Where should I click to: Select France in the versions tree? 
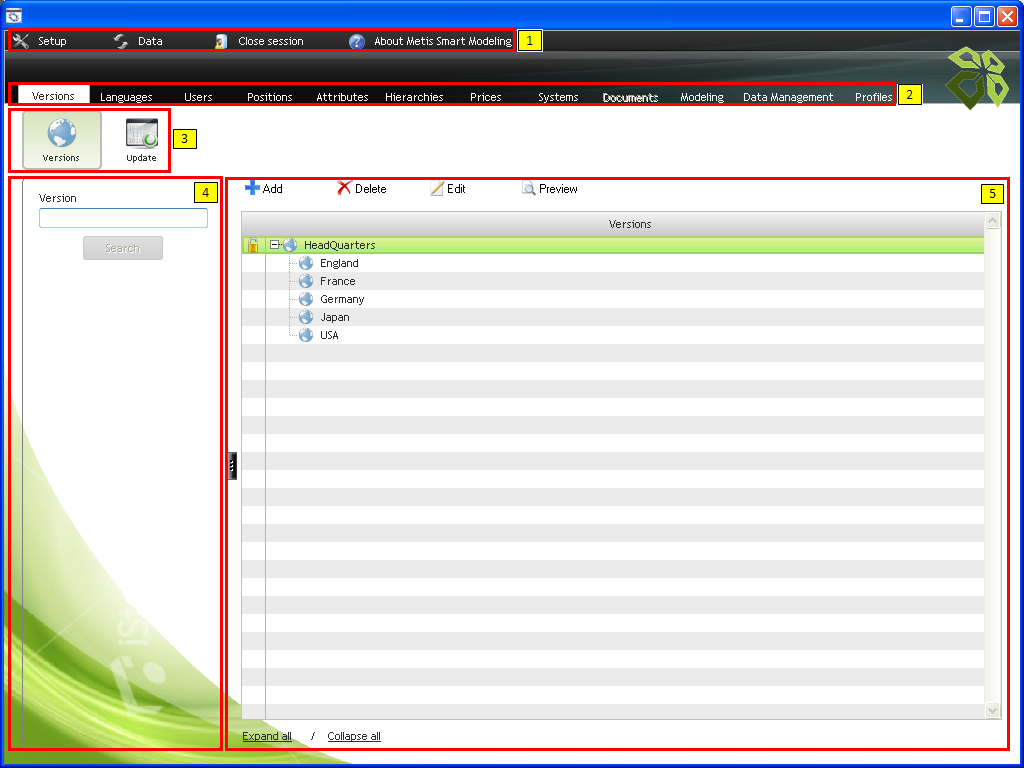338,281
